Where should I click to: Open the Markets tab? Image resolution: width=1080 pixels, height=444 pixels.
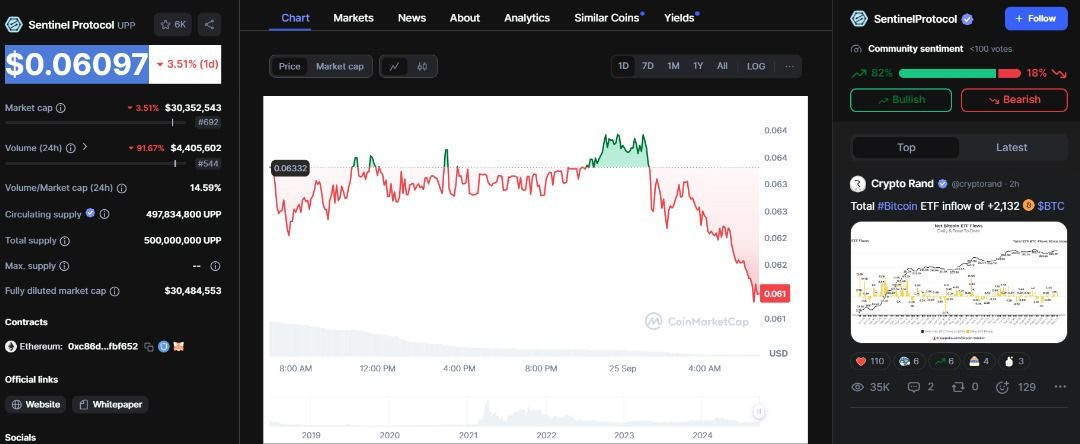[x=353, y=18]
